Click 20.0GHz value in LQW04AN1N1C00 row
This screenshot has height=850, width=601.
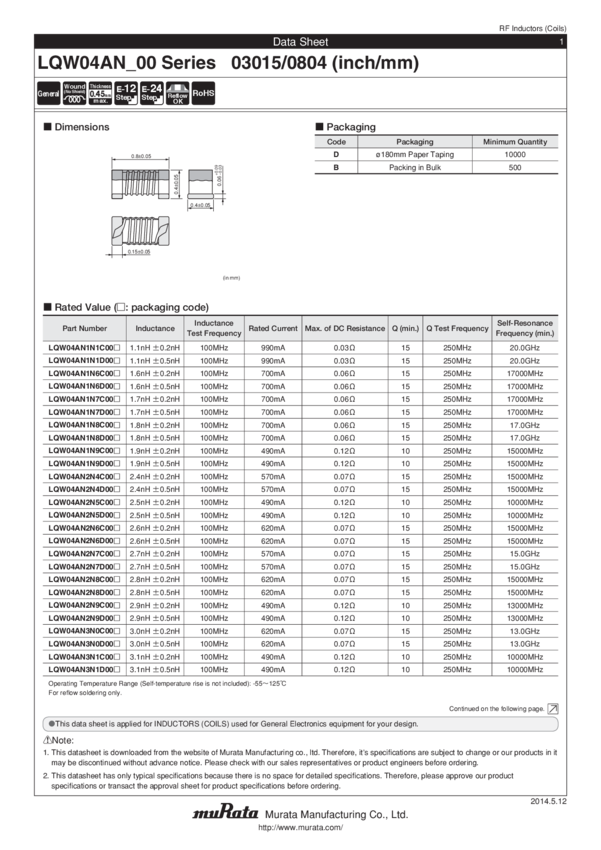pos(525,348)
